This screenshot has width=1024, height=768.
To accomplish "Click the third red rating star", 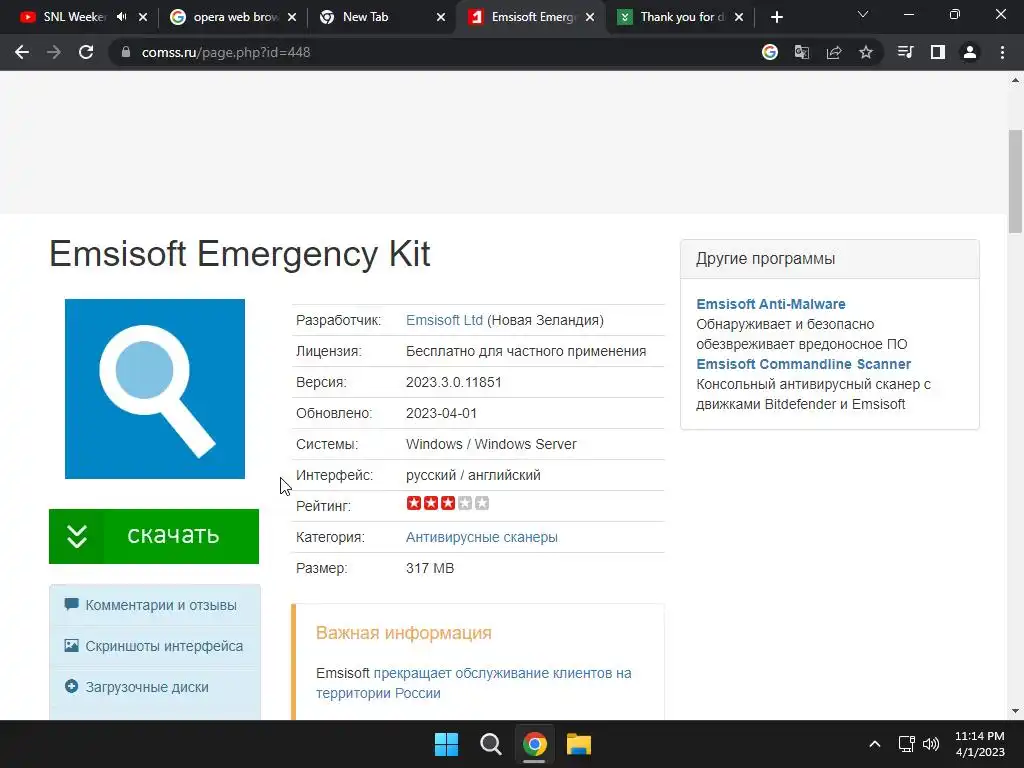I will tap(447, 503).
